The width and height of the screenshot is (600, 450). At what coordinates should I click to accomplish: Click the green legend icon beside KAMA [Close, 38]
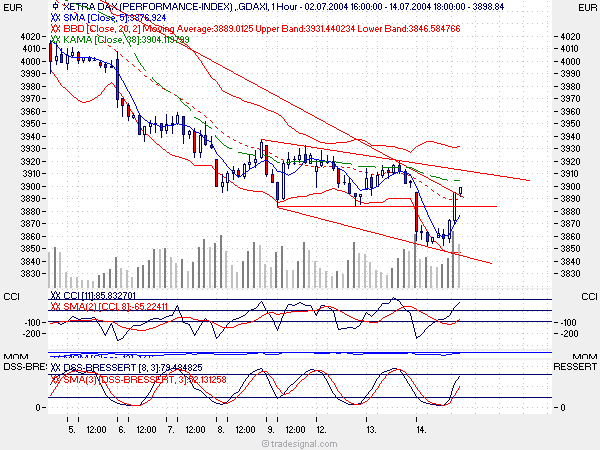55,39
